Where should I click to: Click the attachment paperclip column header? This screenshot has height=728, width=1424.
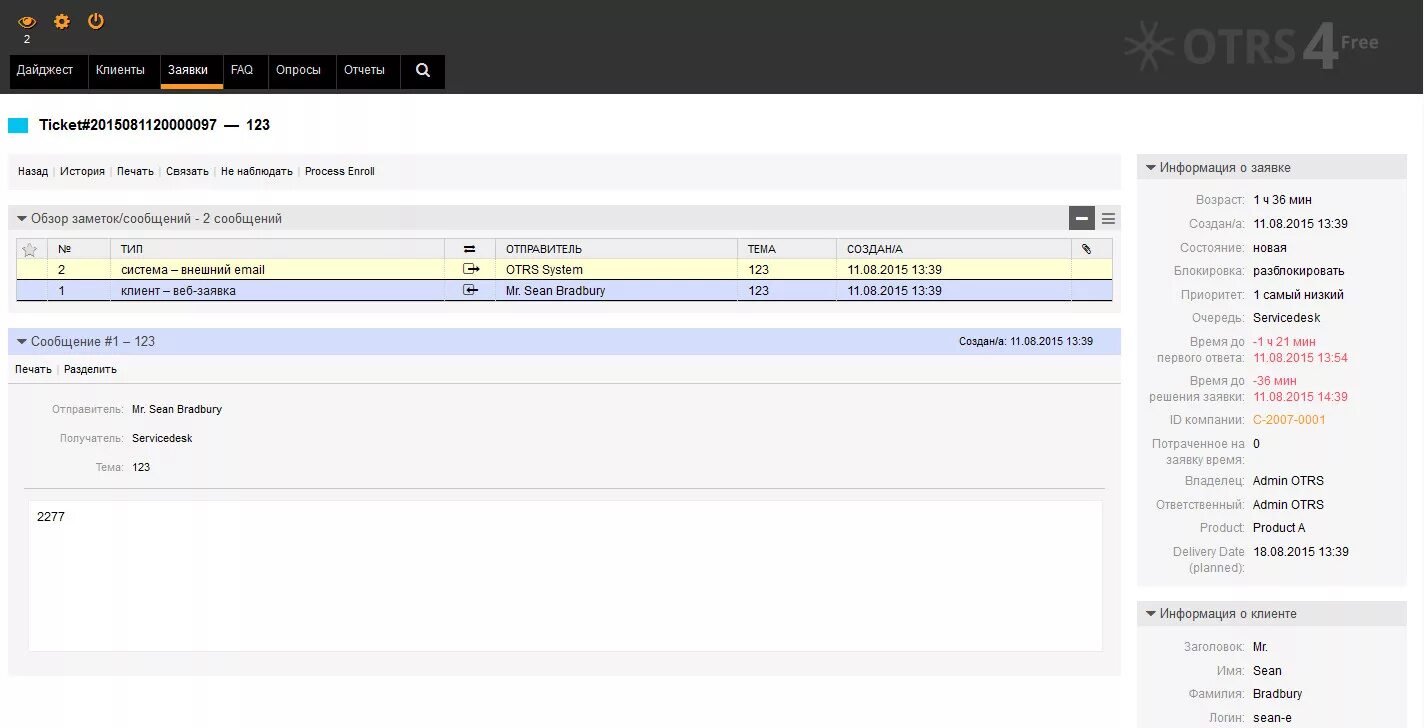(1087, 249)
